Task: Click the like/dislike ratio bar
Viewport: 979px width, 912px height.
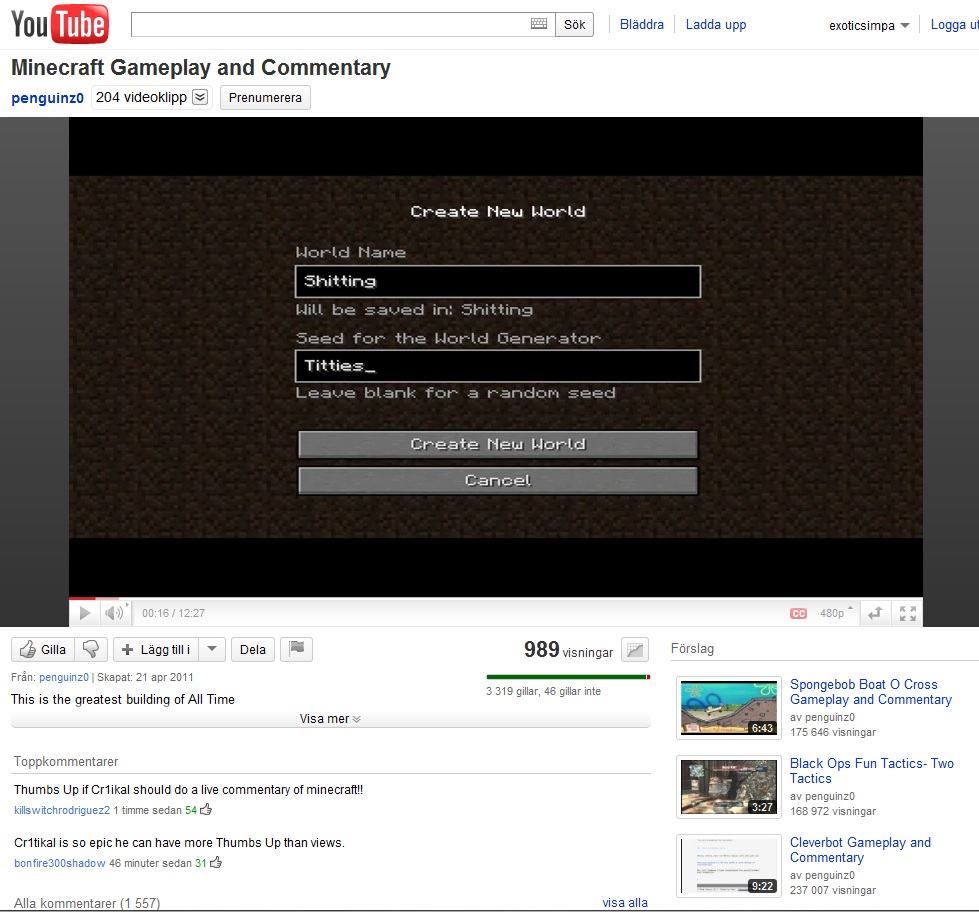Action: click(568, 677)
